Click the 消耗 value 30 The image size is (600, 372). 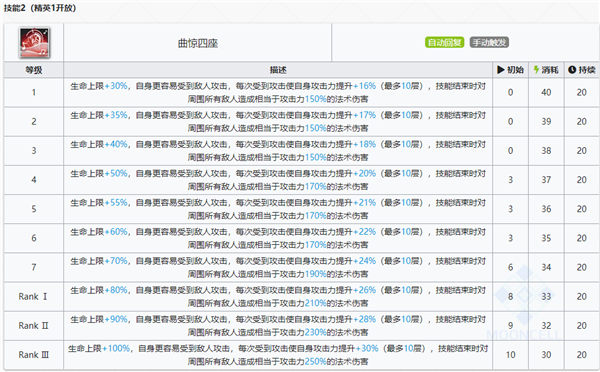[x=546, y=355]
